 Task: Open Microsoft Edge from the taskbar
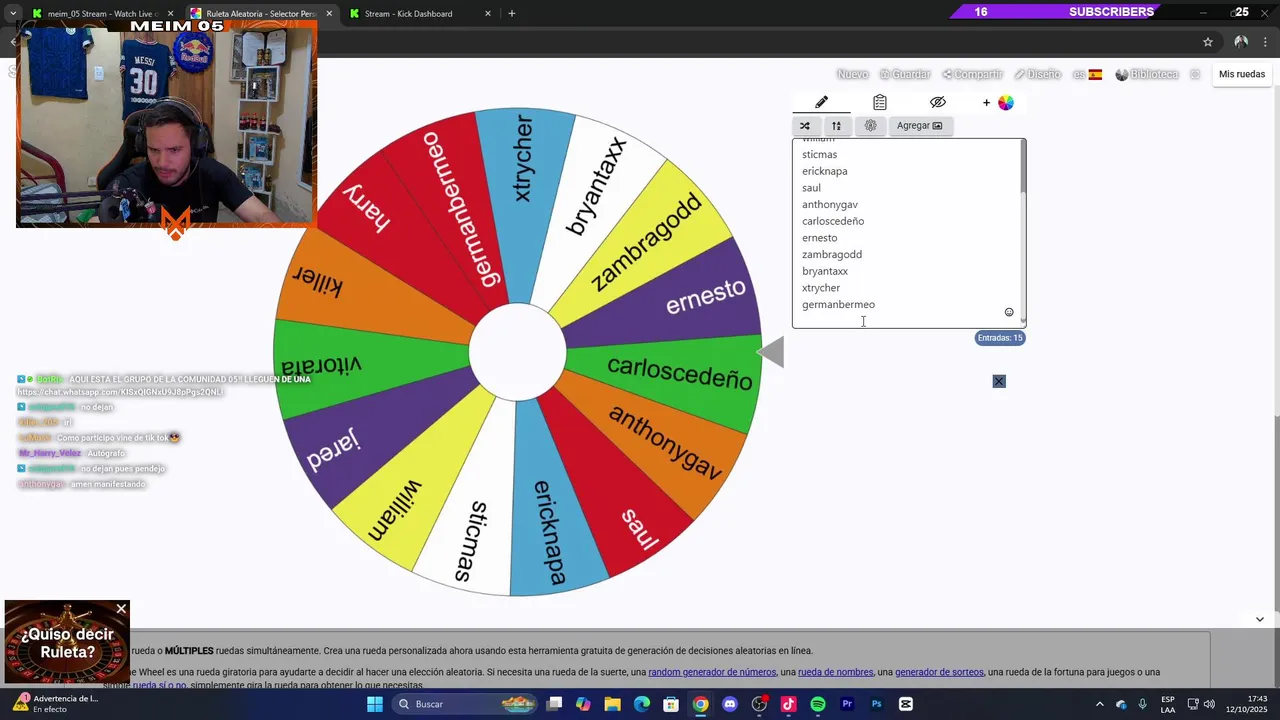642,704
